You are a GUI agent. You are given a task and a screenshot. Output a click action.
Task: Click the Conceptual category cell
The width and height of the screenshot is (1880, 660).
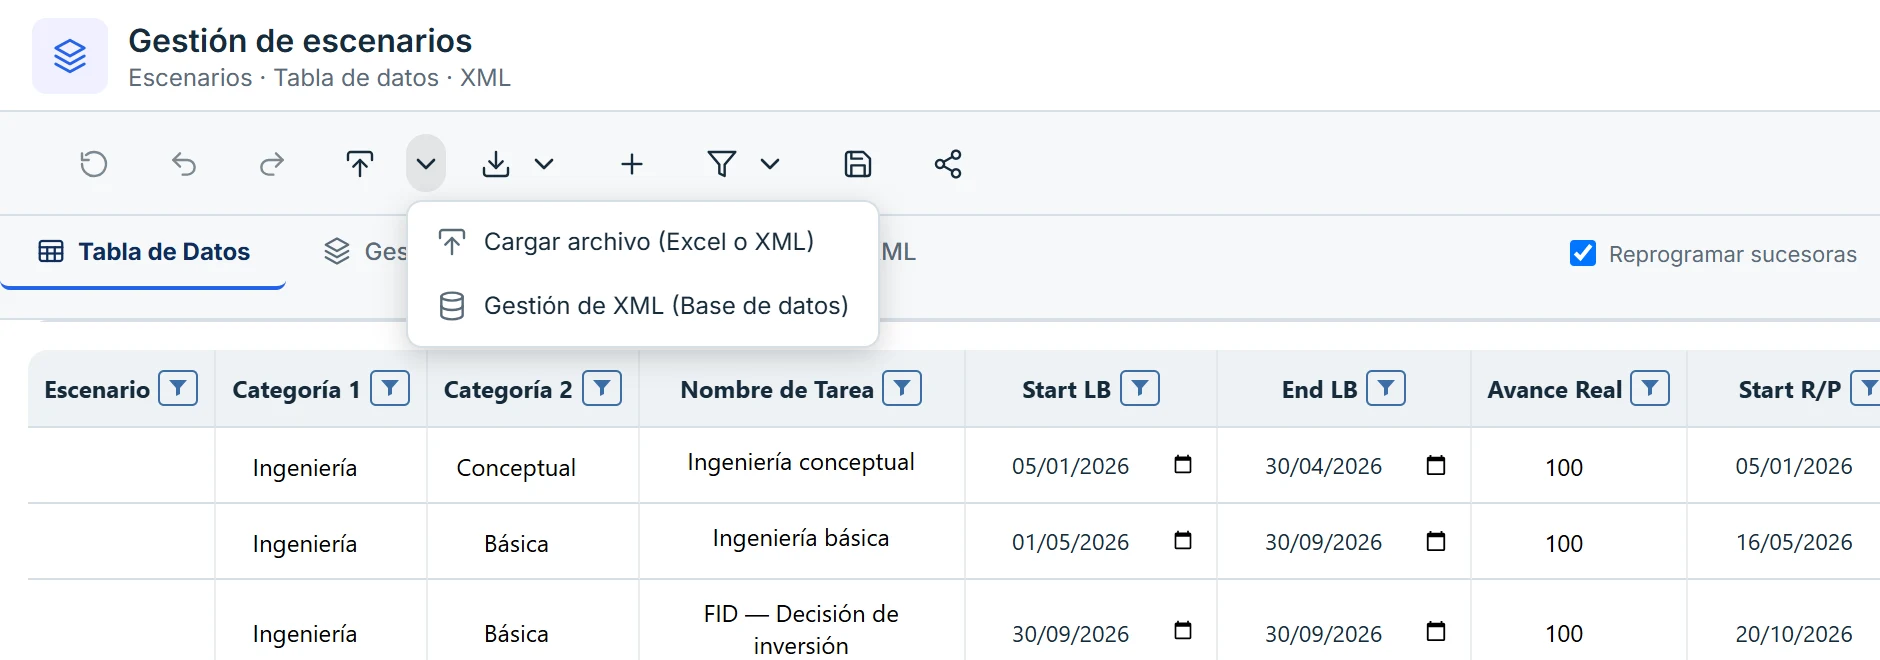click(x=516, y=468)
